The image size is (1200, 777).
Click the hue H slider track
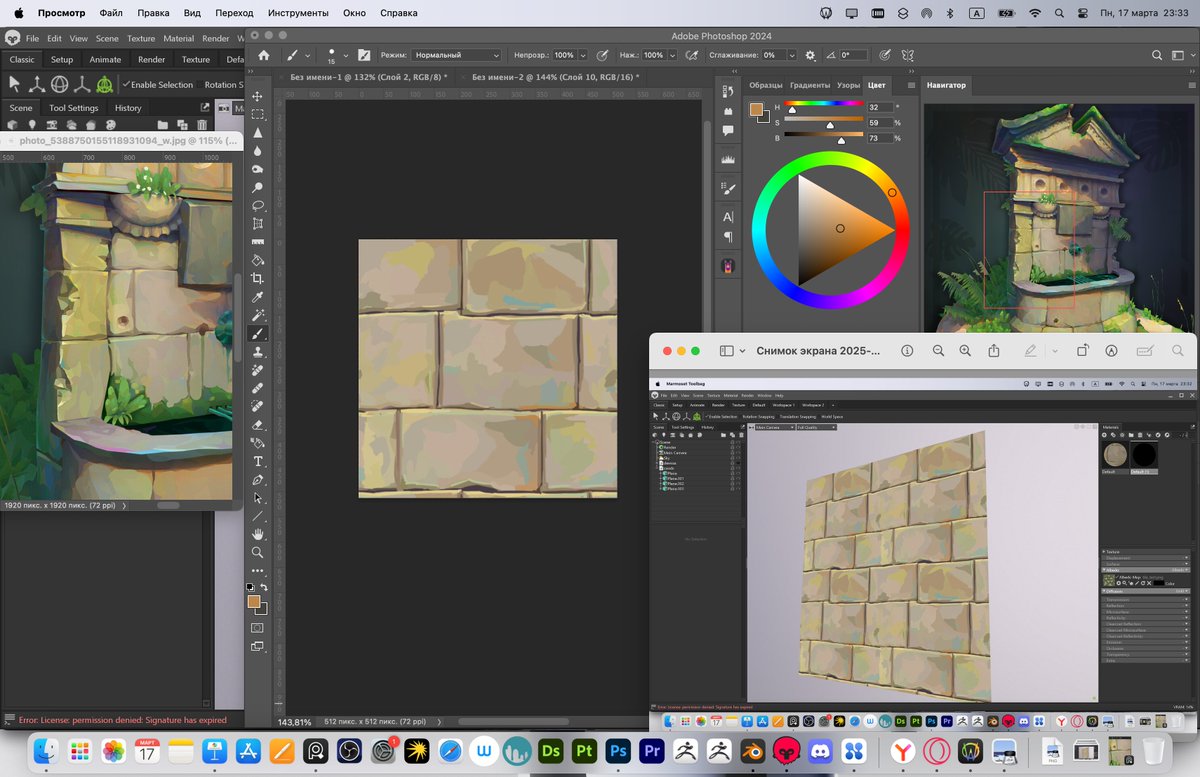823,105
